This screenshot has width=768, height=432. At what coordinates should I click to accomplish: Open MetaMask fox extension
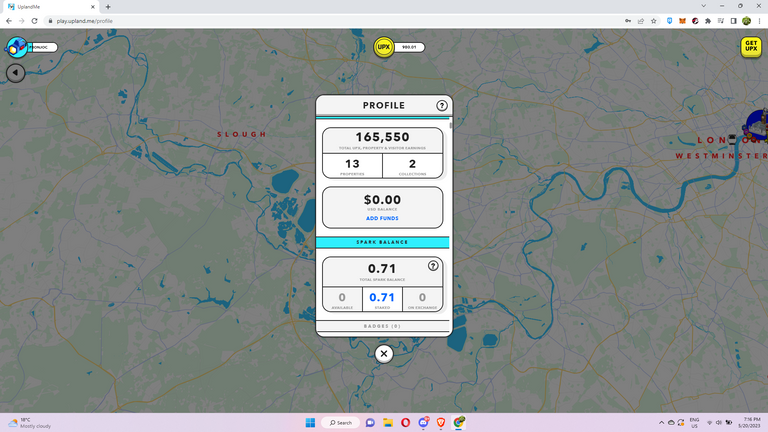click(682, 21)
